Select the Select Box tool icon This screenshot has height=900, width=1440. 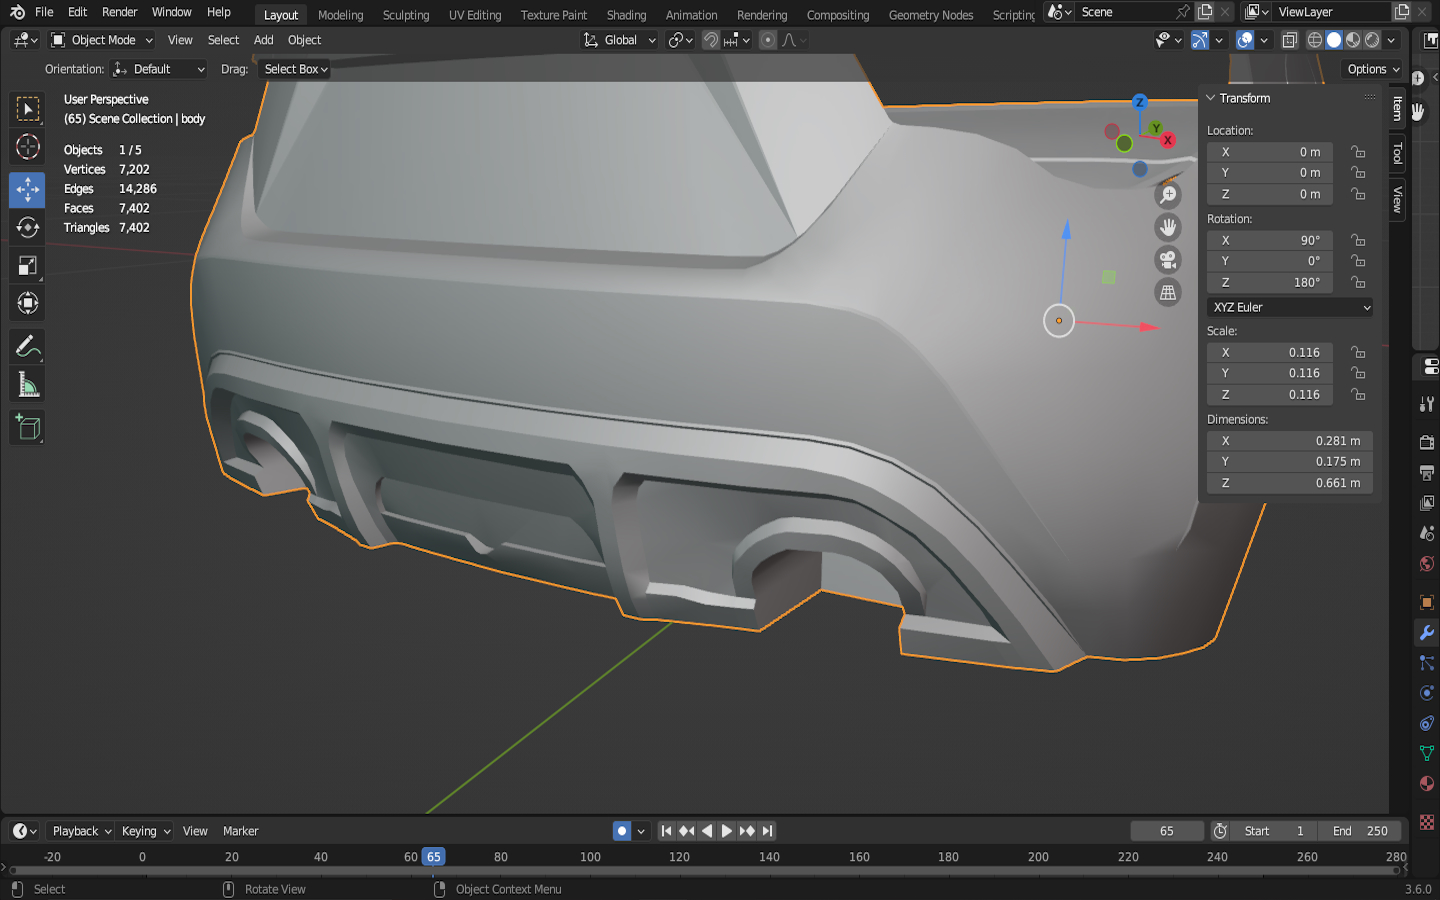coord(27,108)
